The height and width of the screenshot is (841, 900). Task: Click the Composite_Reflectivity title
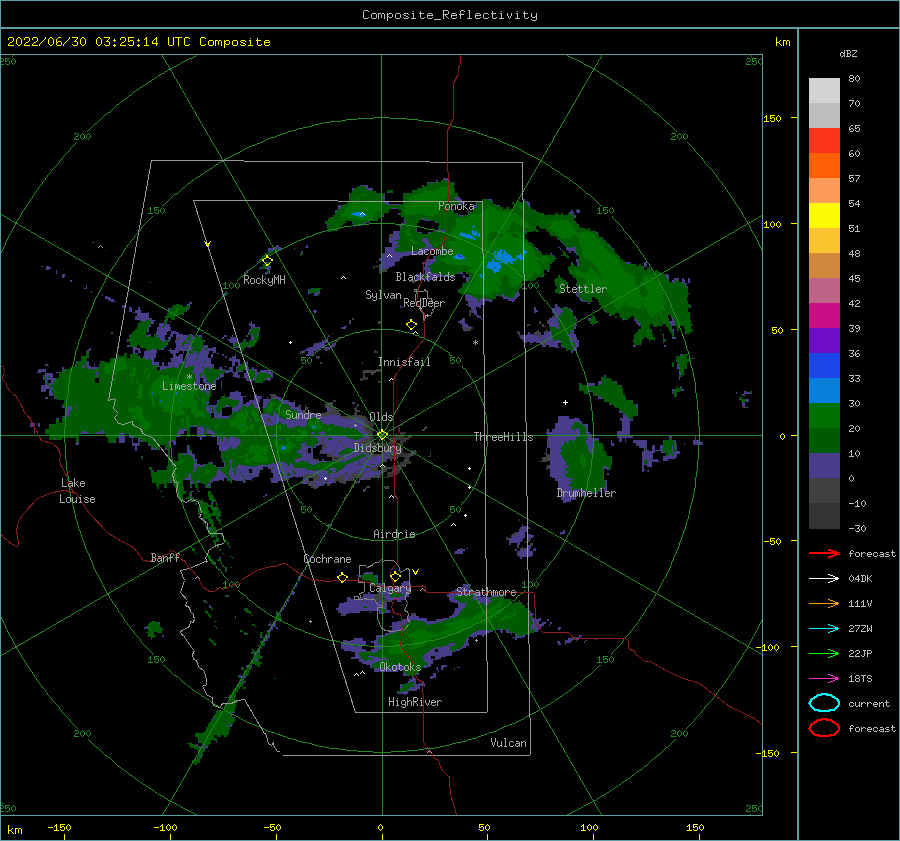(449, 15)
